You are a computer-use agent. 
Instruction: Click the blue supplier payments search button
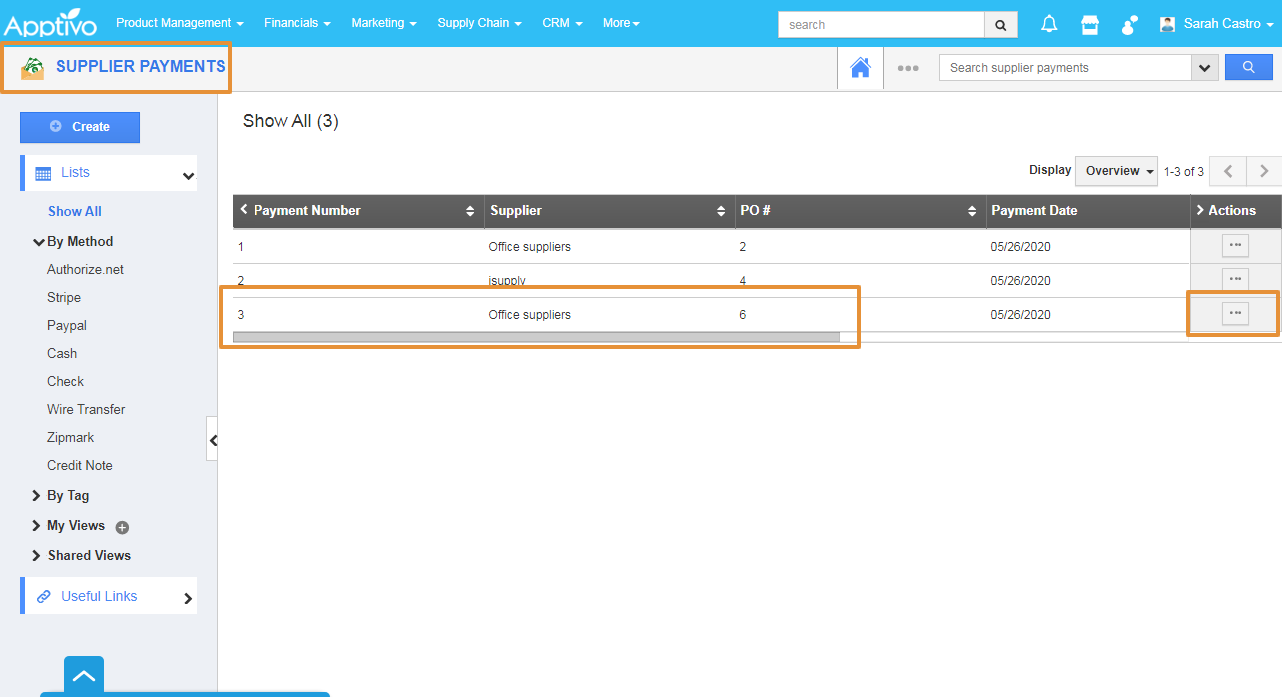point(1249,68)
